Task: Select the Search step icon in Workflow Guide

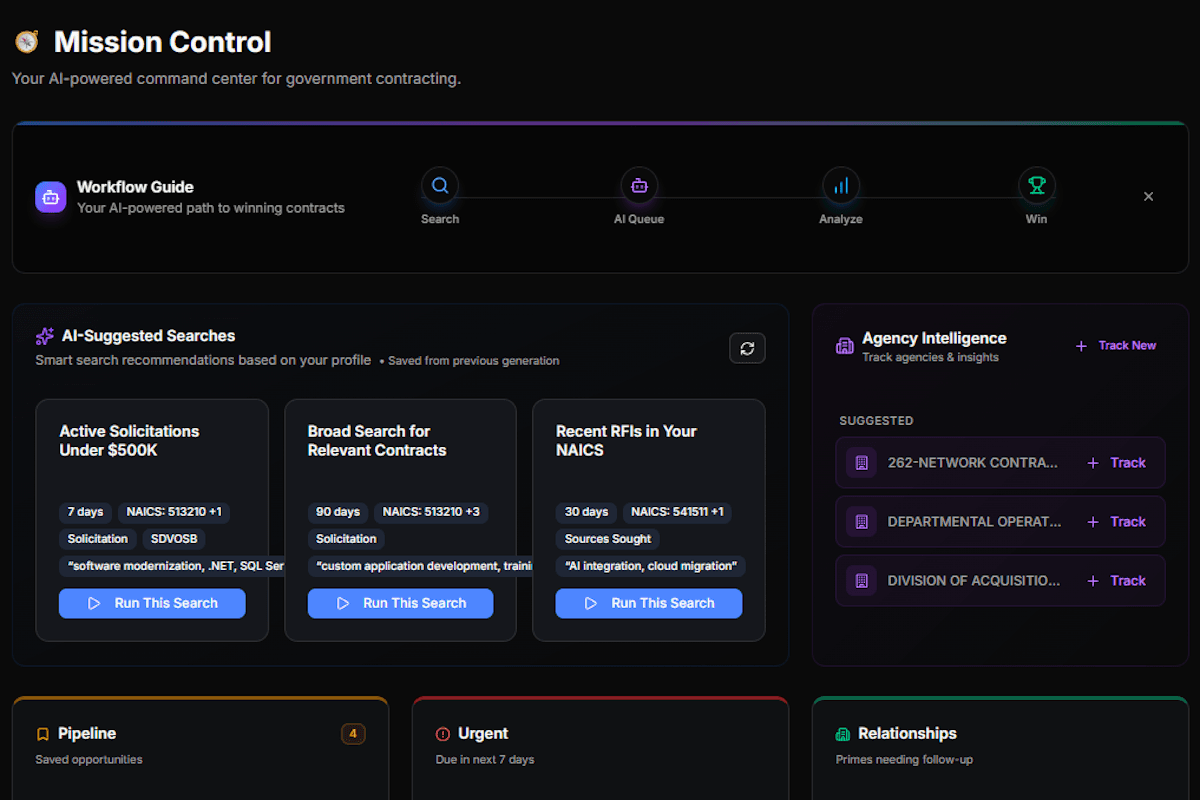Action: [x=440, y=185]
